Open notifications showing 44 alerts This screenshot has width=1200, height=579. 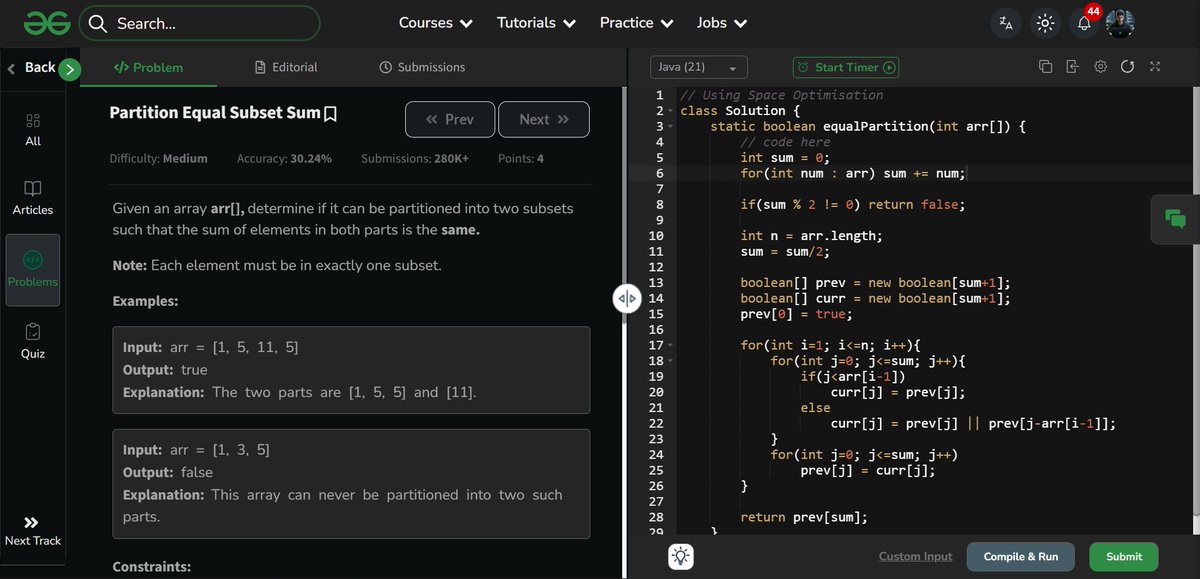[1082, 22]
